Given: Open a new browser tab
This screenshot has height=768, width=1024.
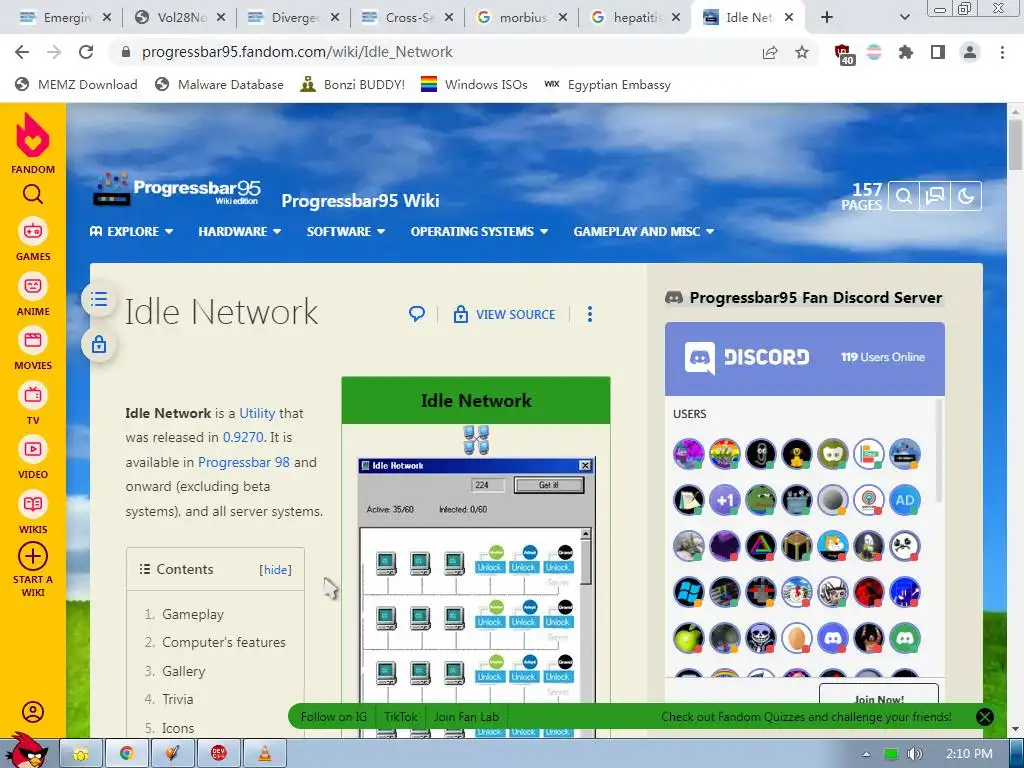Looking at the screenshot, I should pos(827,18).
